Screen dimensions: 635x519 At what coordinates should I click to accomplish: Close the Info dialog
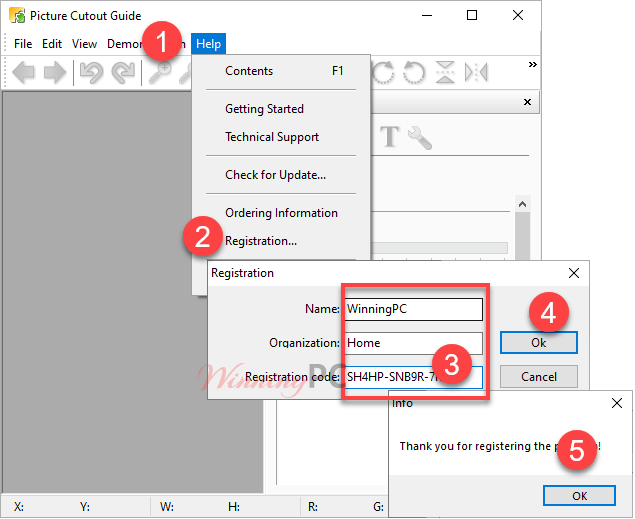(617, 403)
